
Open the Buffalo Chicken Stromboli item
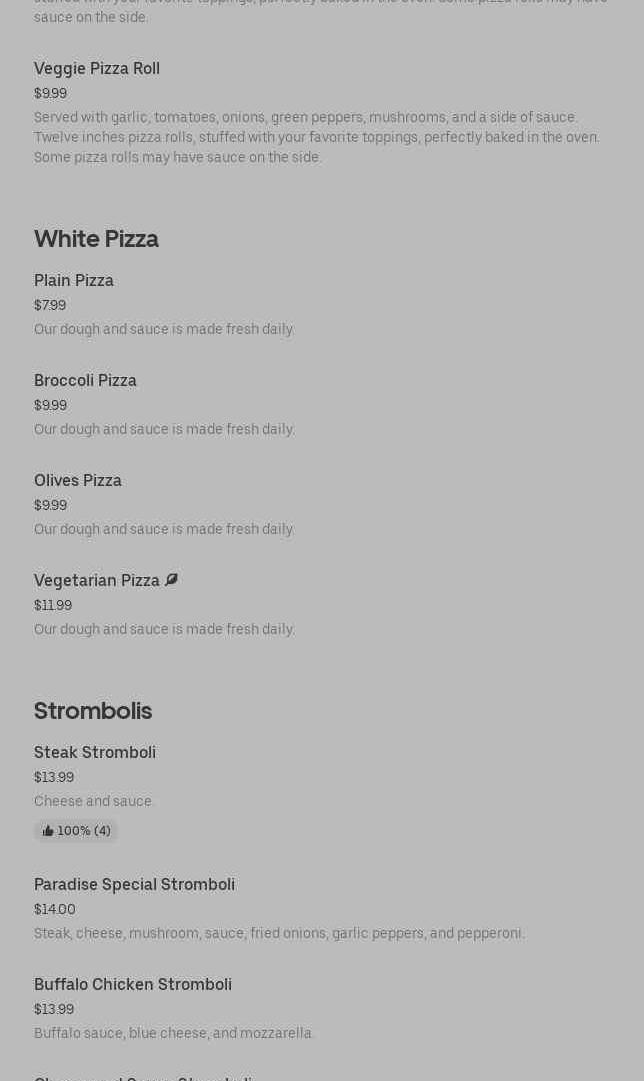(133, 985)
